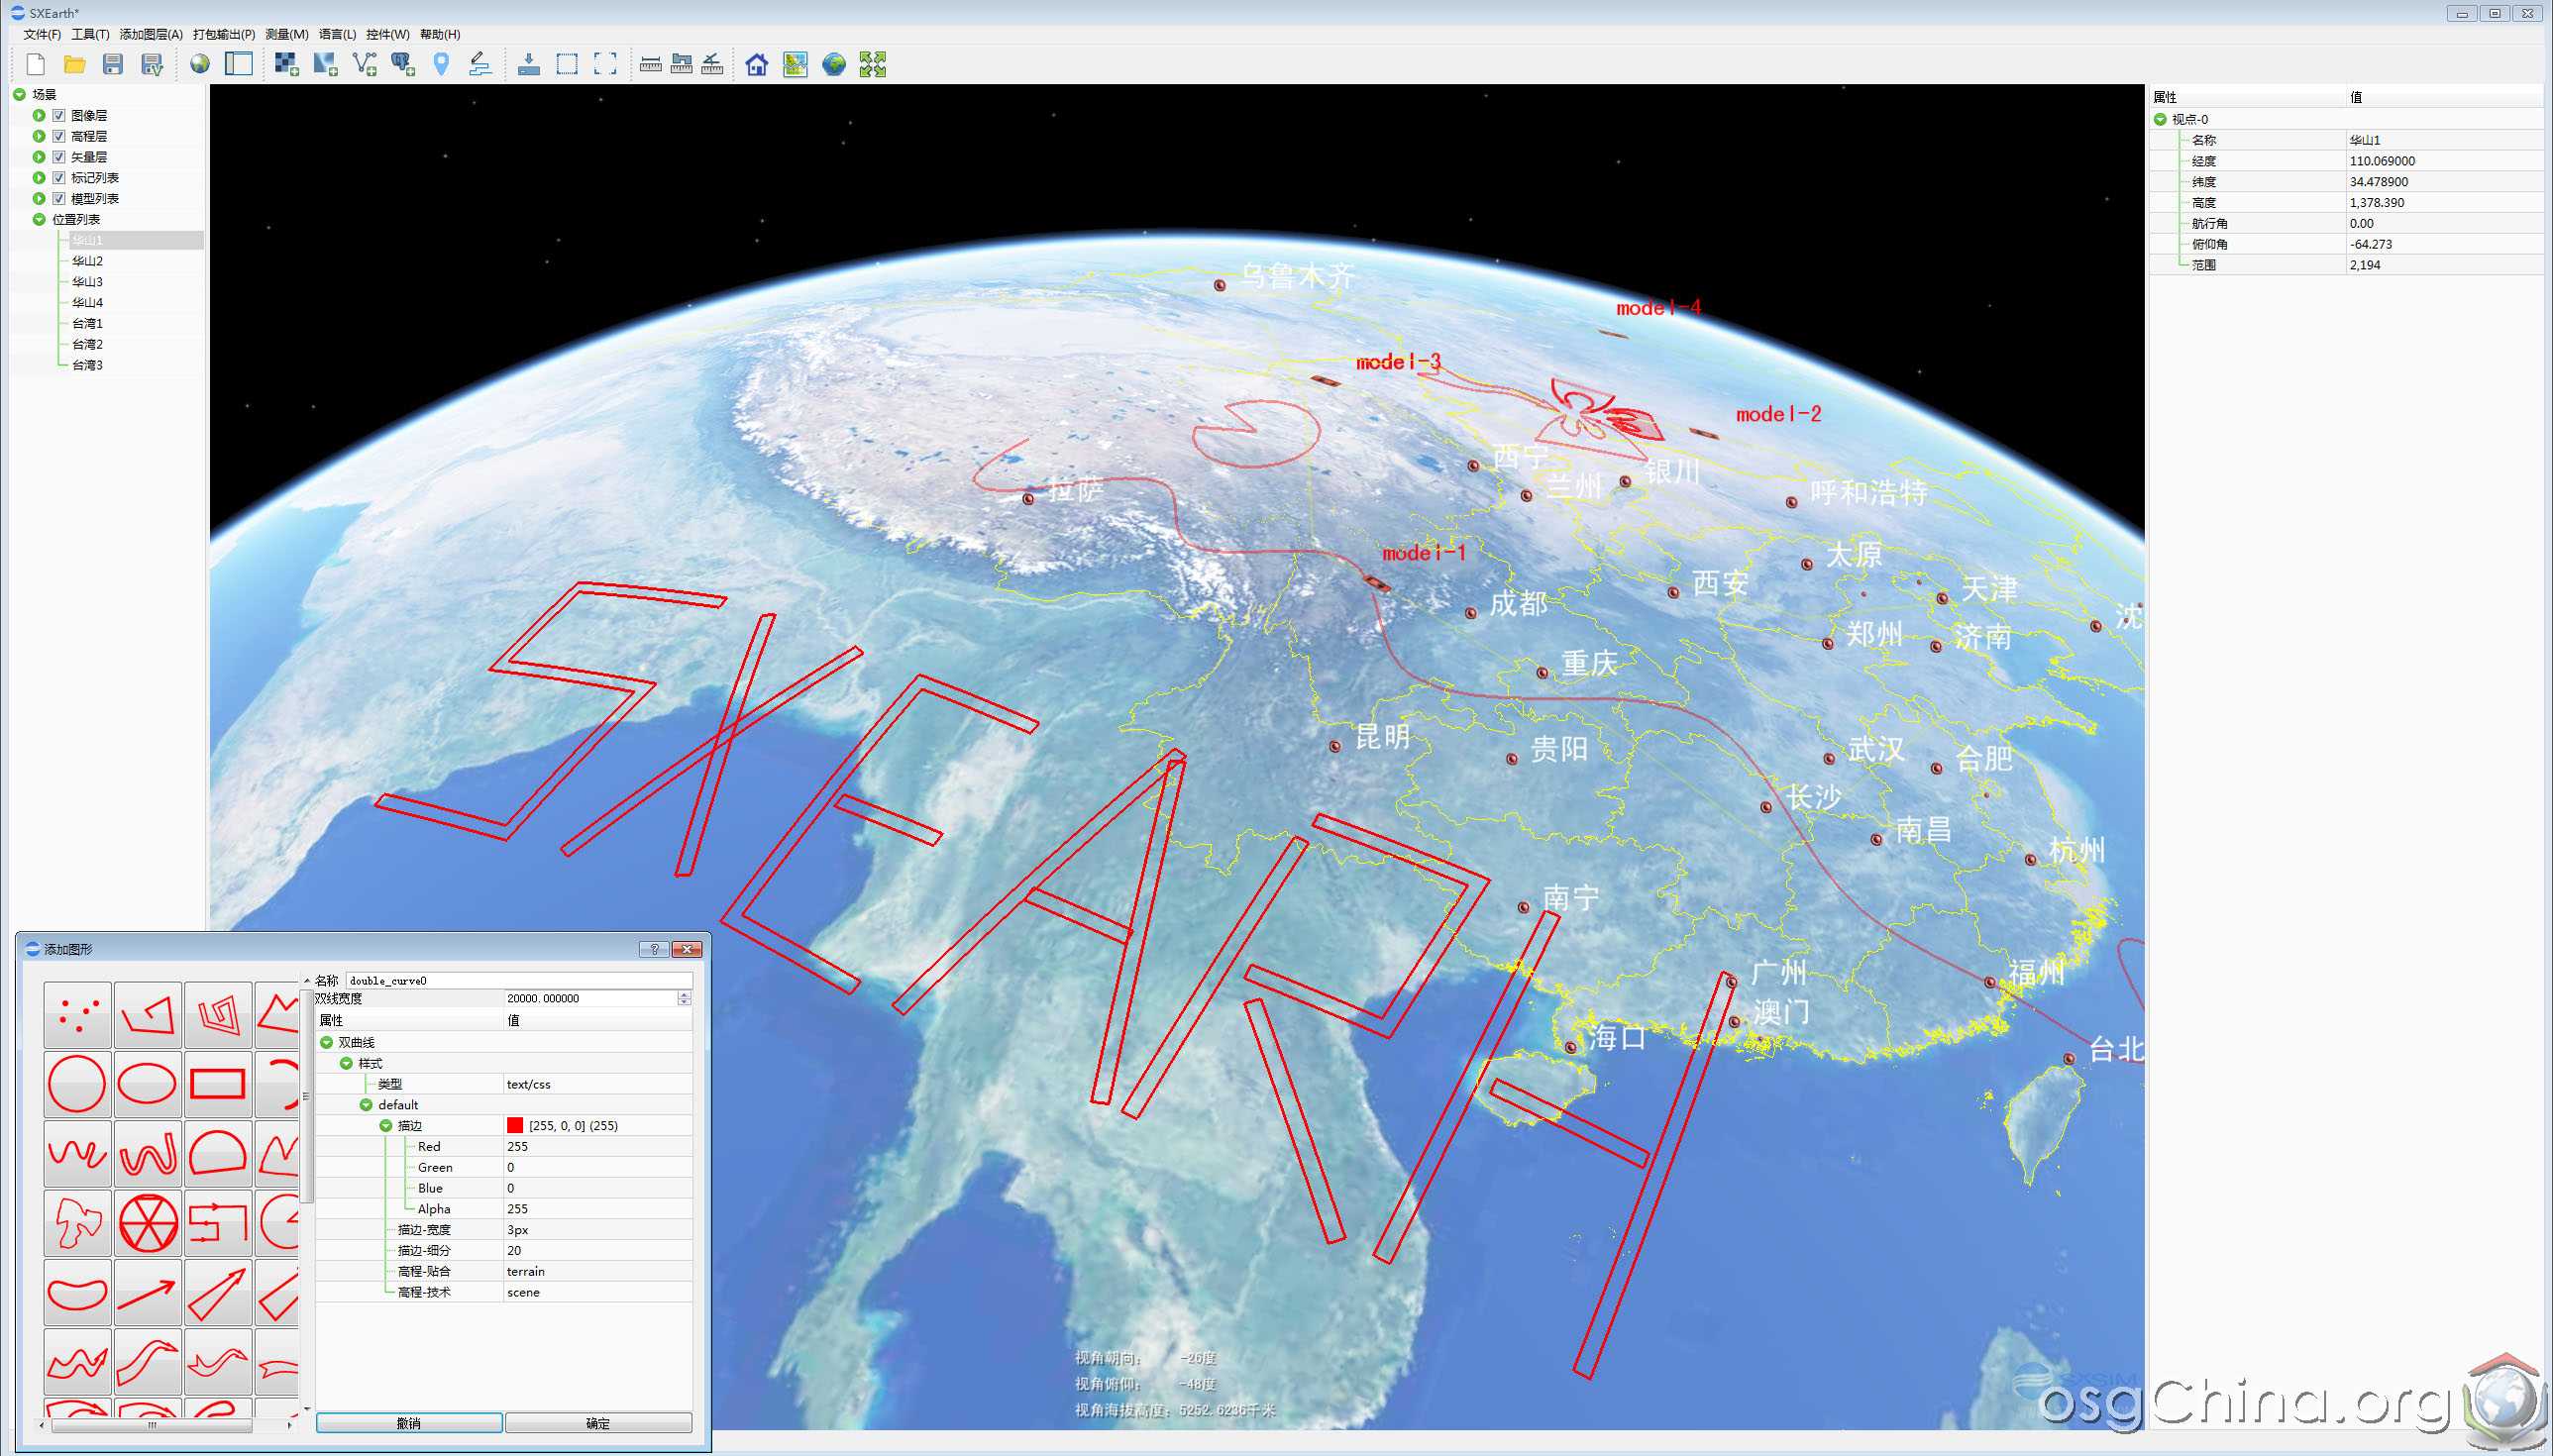This screenshot has width=2553, height=1456.
Task: Click the 确定 button in shape dialog
Action: click(598, 1423)
